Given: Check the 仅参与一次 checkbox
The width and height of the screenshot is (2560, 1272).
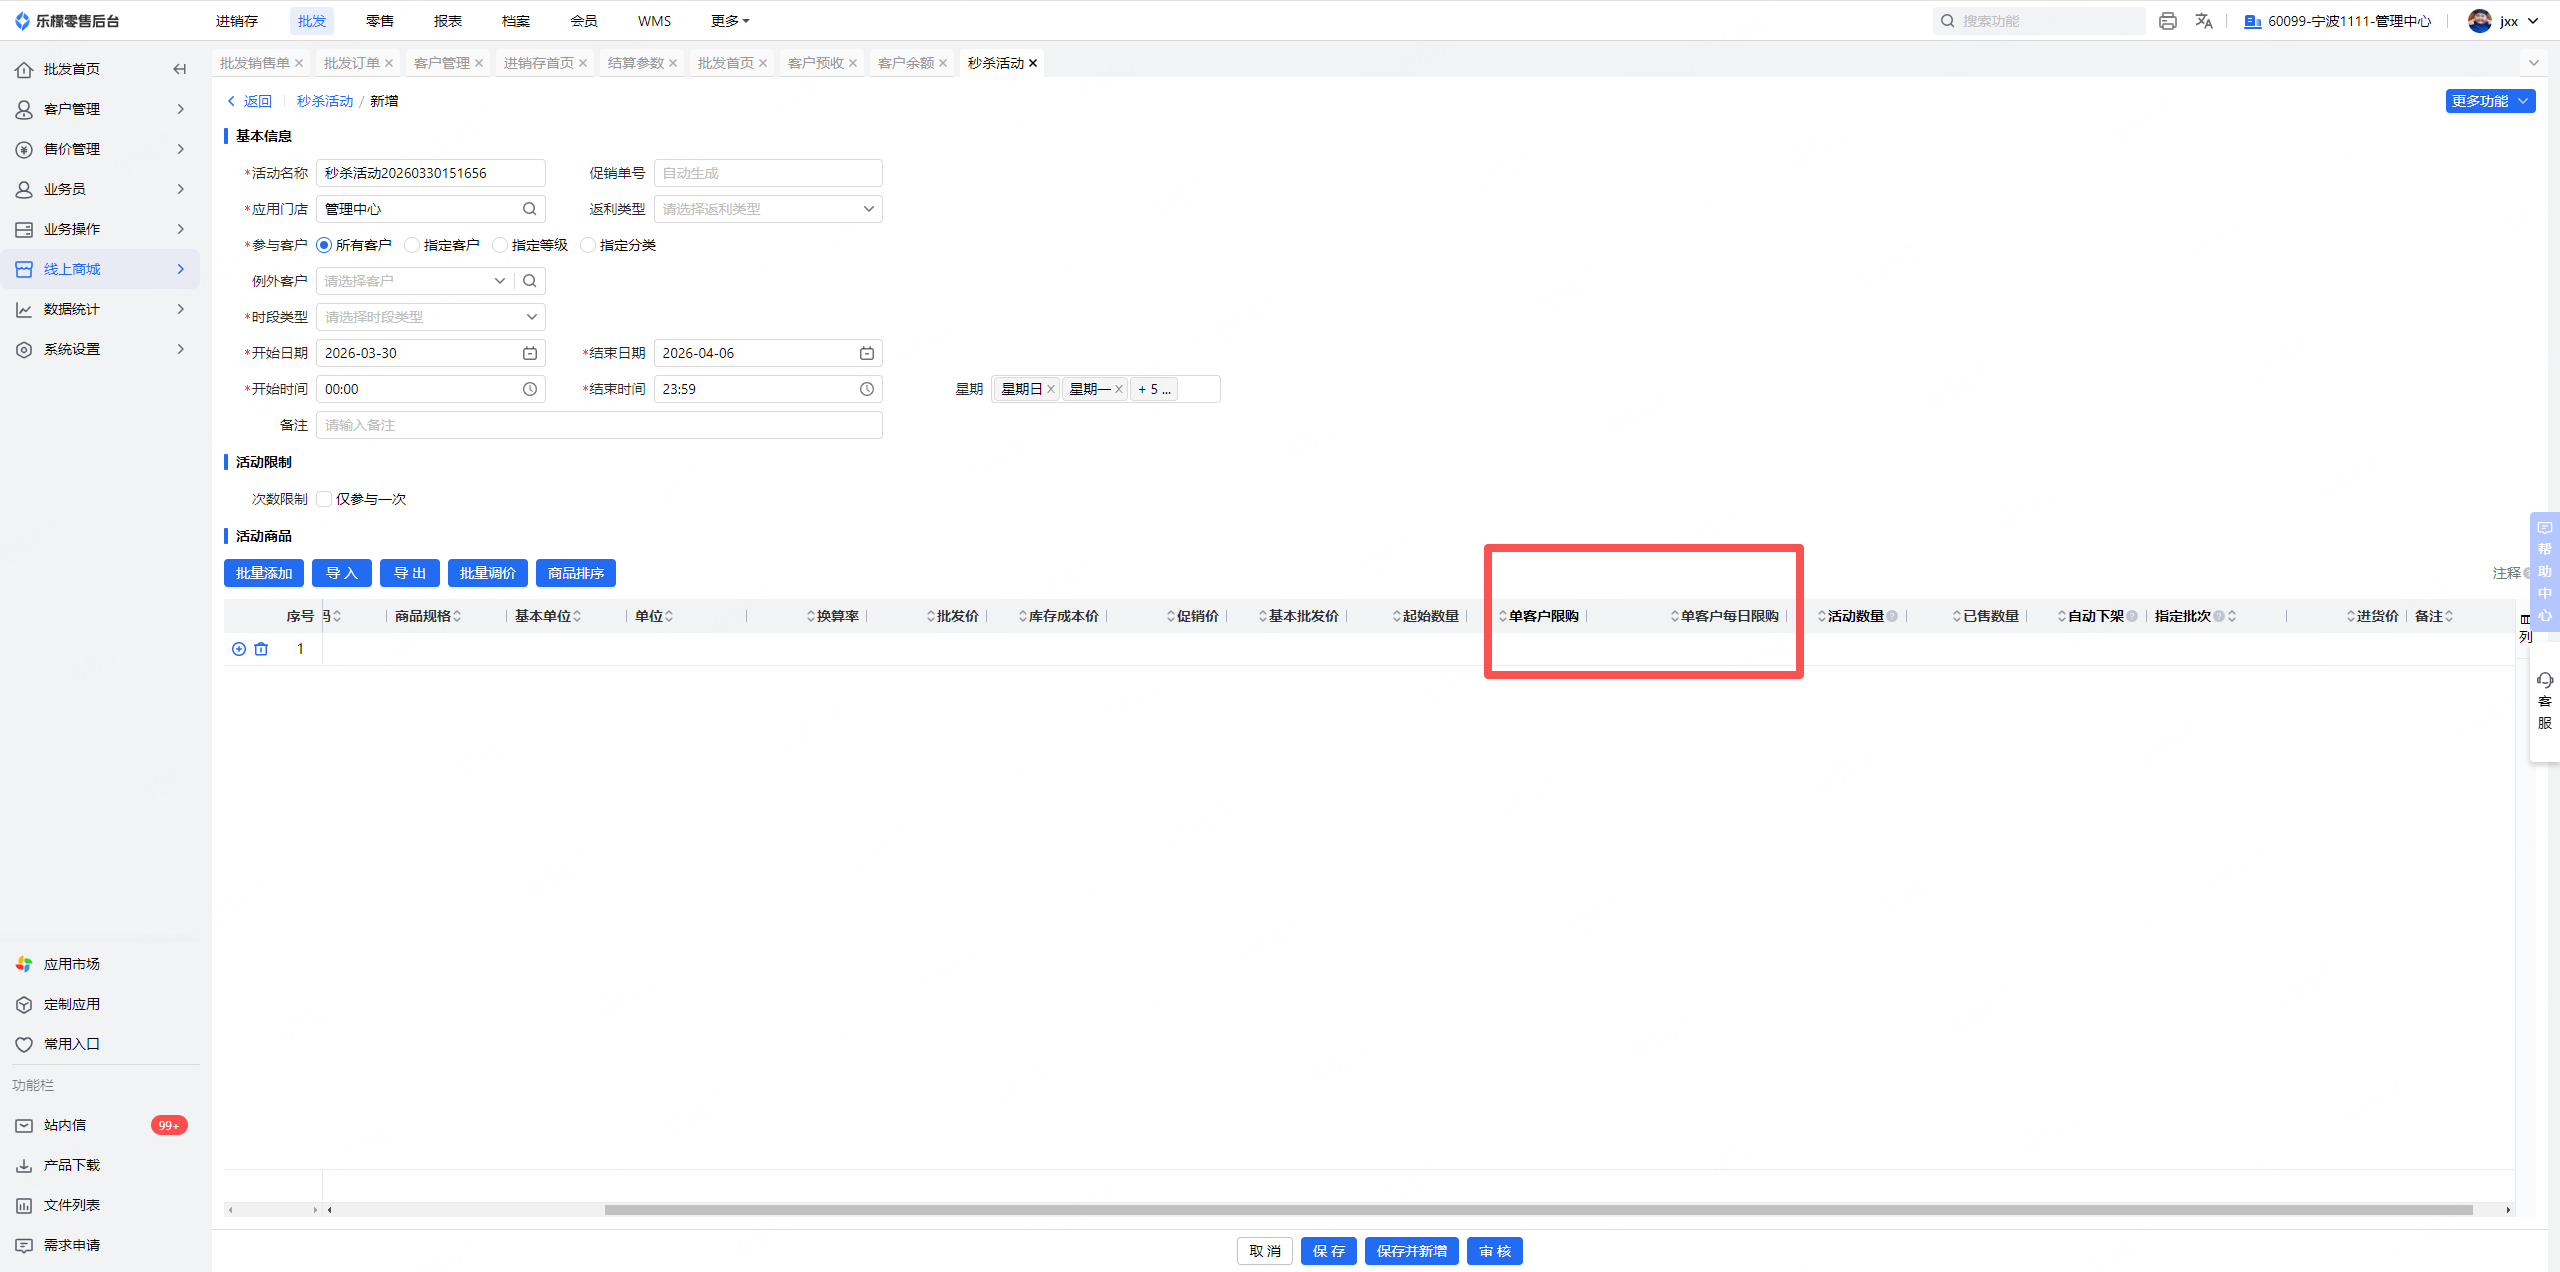Looking at the screenshot, I should (x=324, y=499).
